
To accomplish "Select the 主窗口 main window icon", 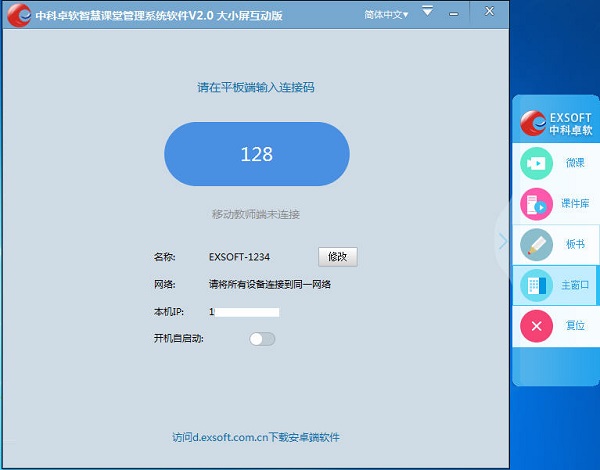I will (x=536, y=285).
